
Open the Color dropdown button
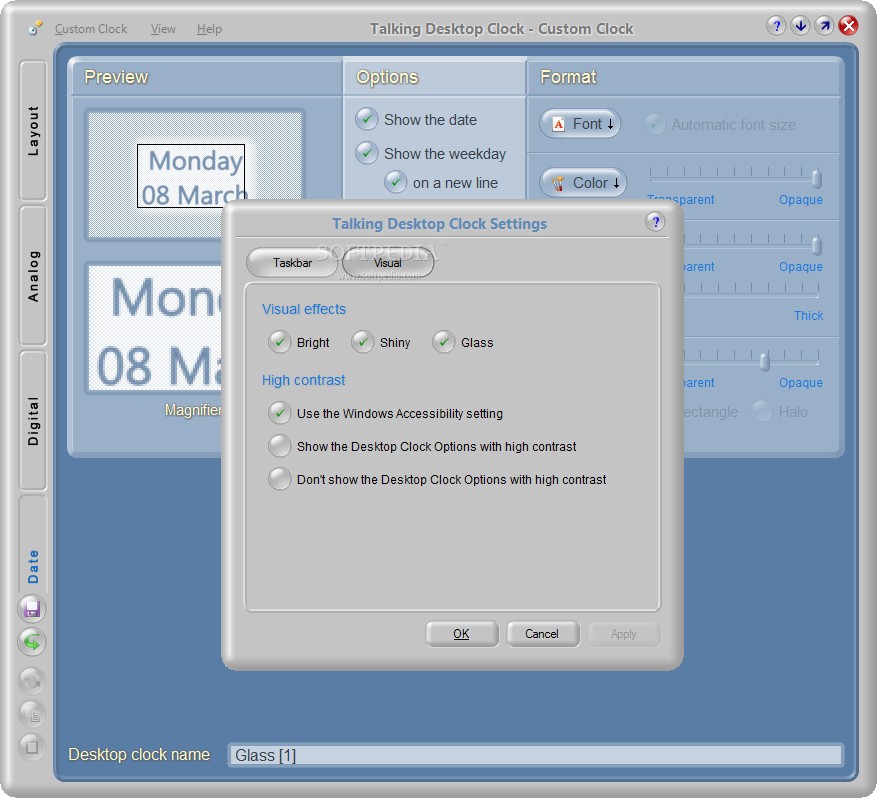[x=583, y=183]
